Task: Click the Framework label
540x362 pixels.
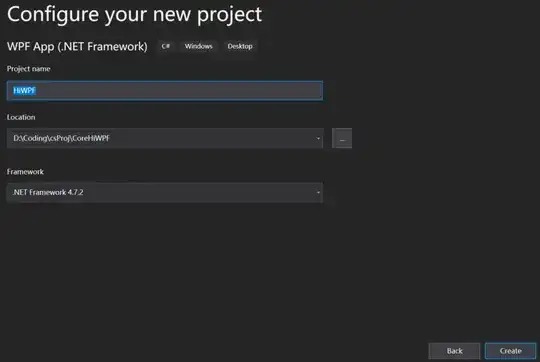Action: 25,172
